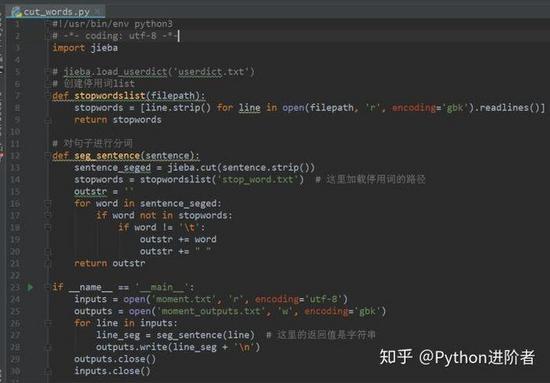Click the 'inputs.close()' statement

tap(112, 371)
